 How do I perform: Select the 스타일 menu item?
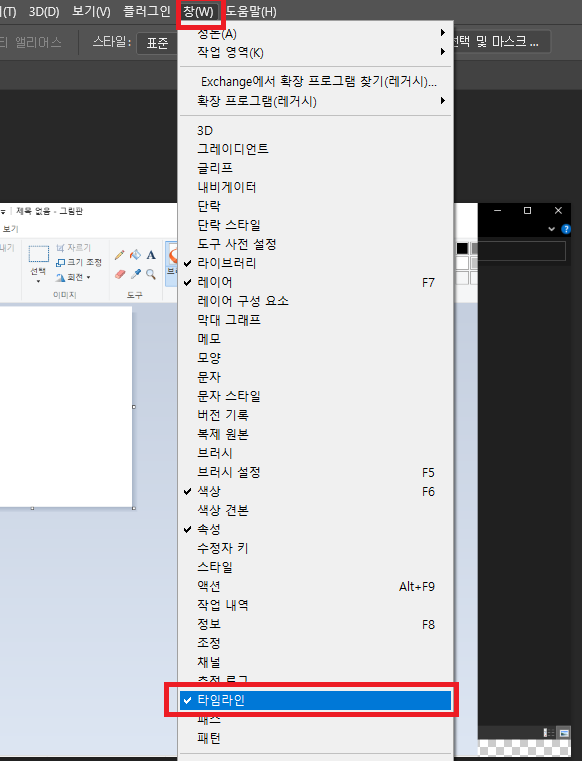click(x=316, y=567)
